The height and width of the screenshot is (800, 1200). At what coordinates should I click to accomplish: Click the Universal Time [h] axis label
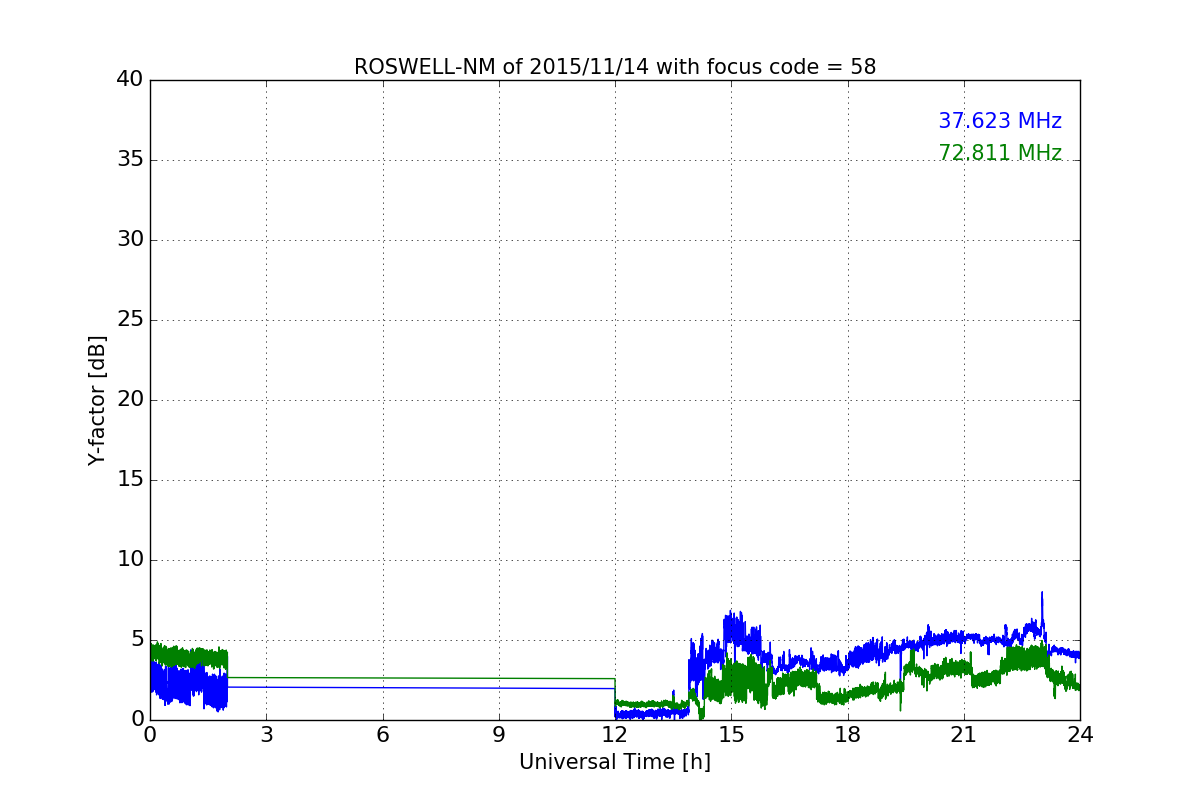tap(615, 762)
